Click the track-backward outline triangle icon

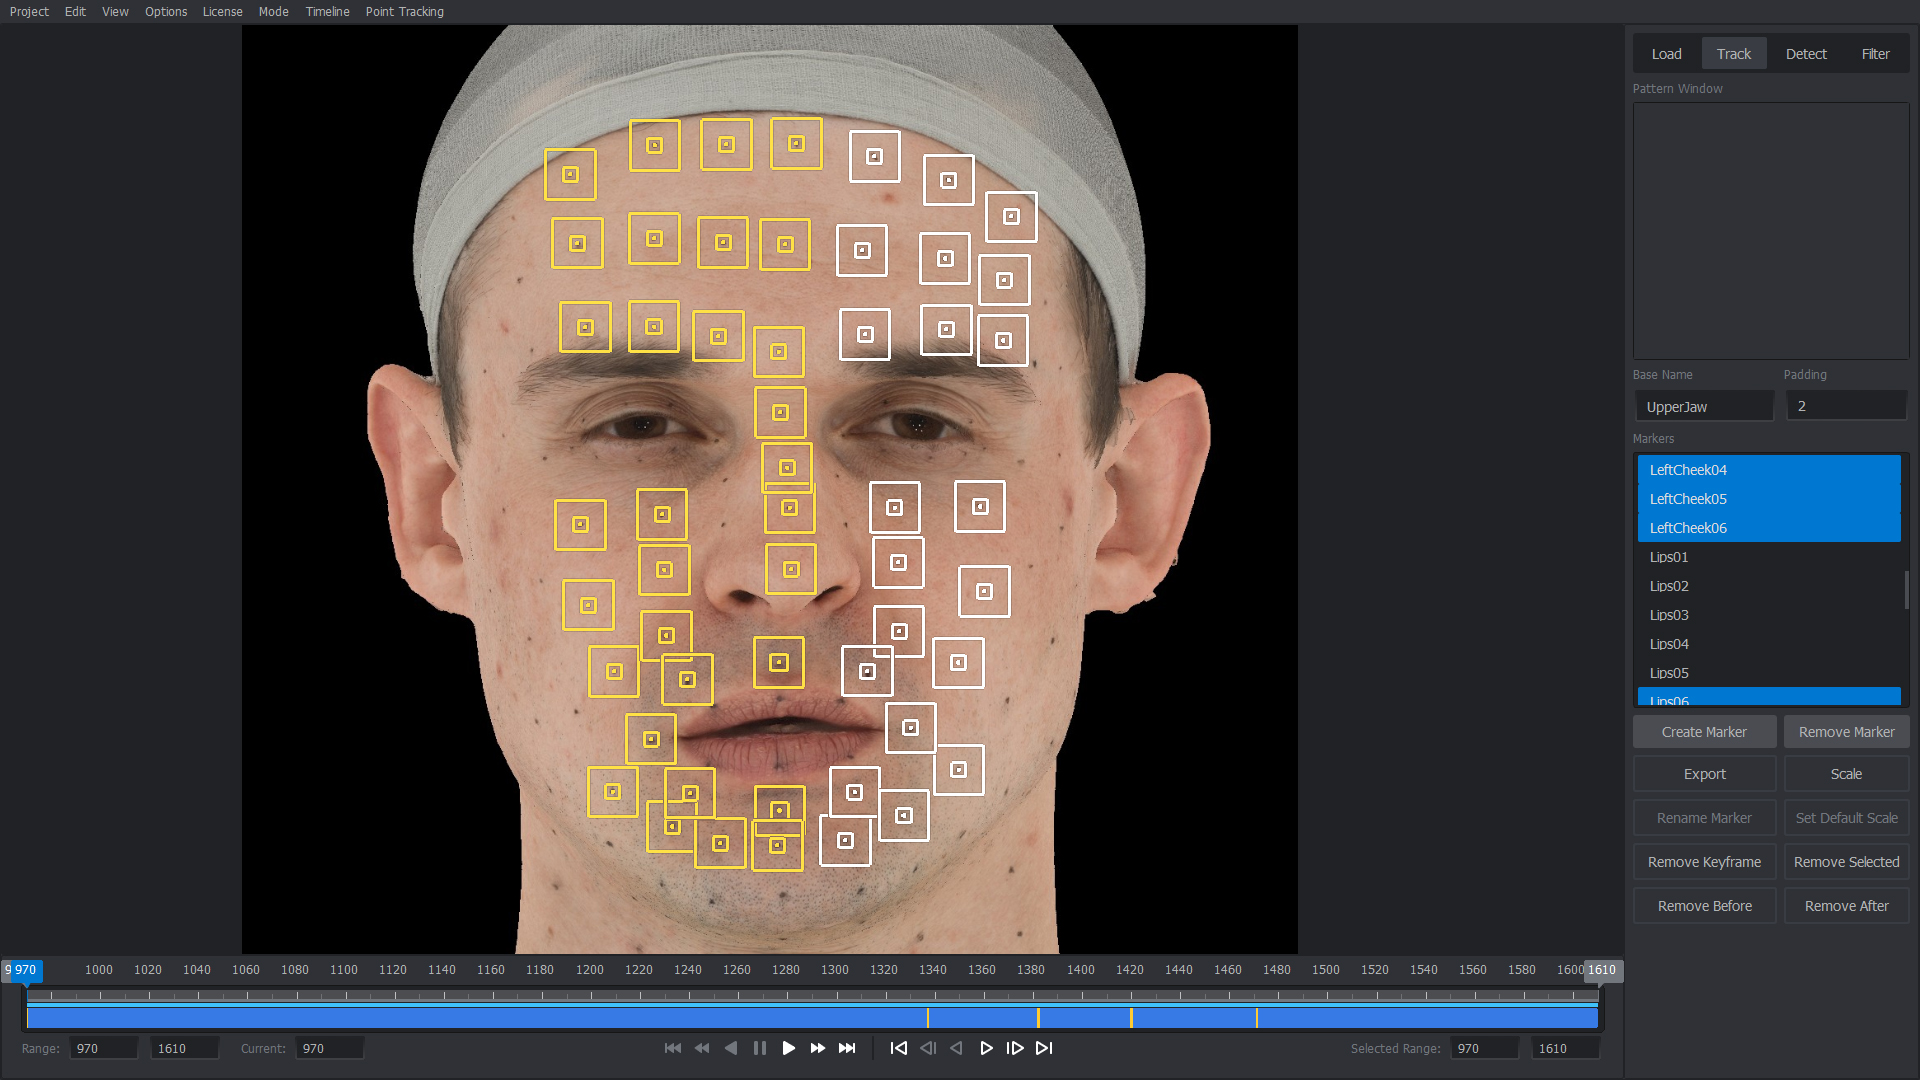(957, 1048)
